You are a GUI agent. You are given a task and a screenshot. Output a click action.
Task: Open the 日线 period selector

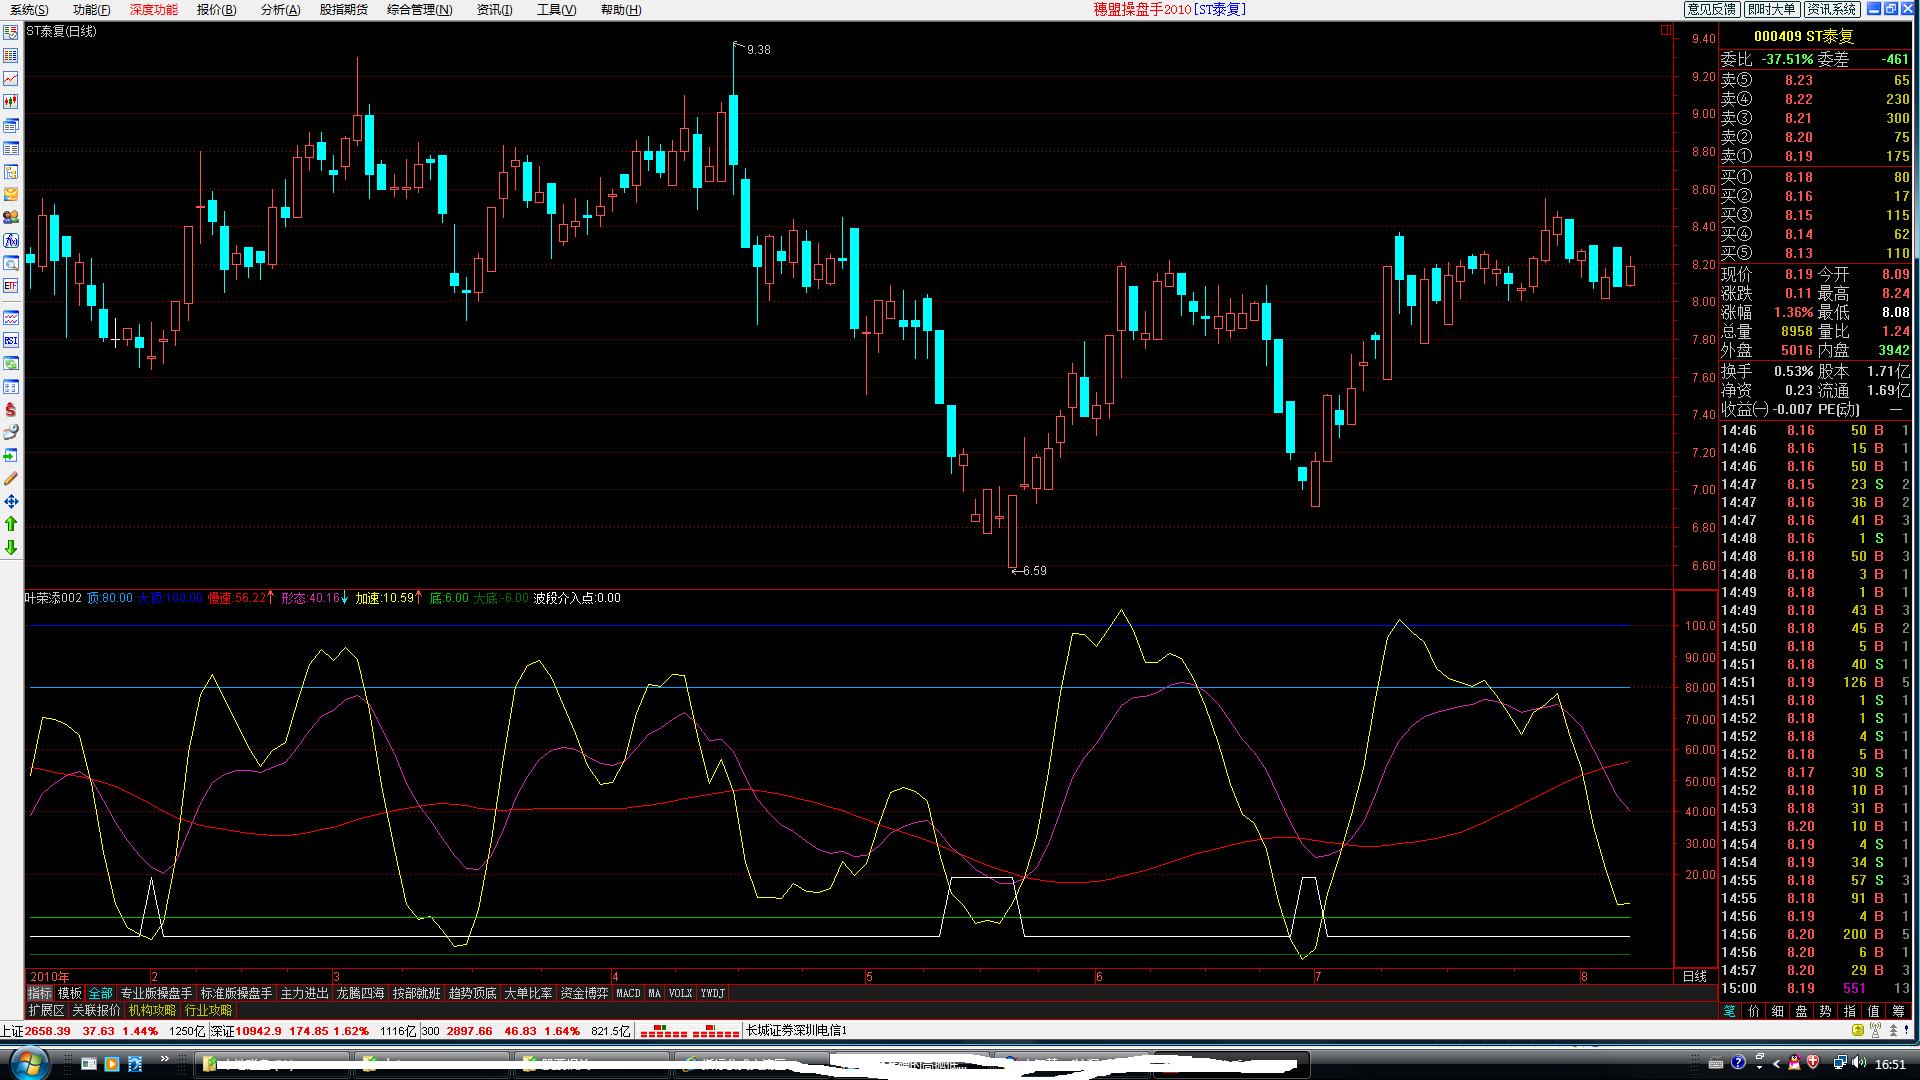(1694, 976)
